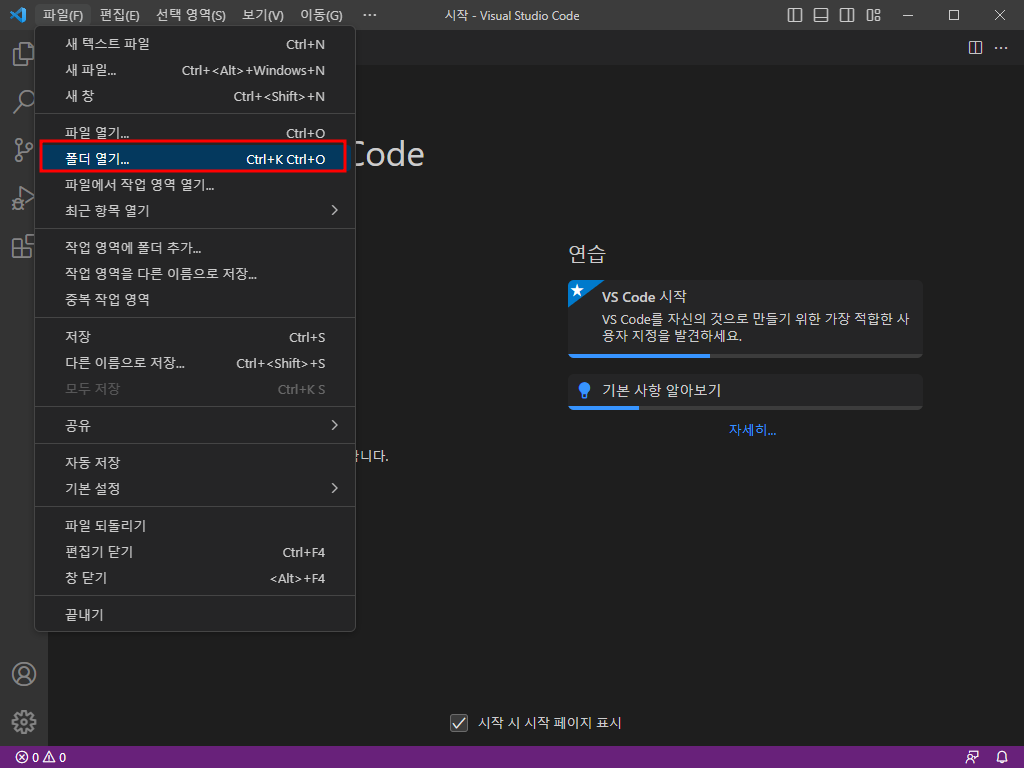This screenshot has height=768, width=1024.
Task: Select 중복 작업 영역 menu item
Action: pyautogui.click(x=195, y=300)
